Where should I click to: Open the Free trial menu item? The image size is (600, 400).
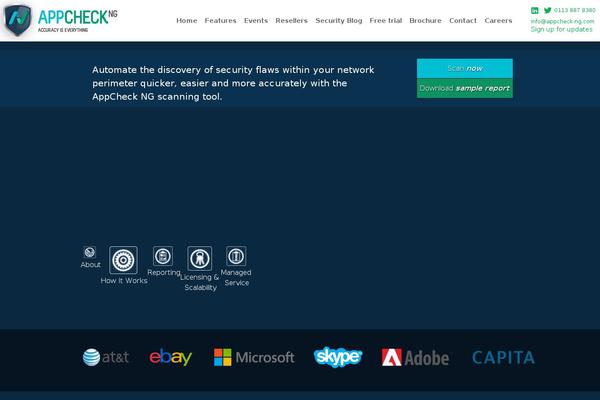(386, 21)
